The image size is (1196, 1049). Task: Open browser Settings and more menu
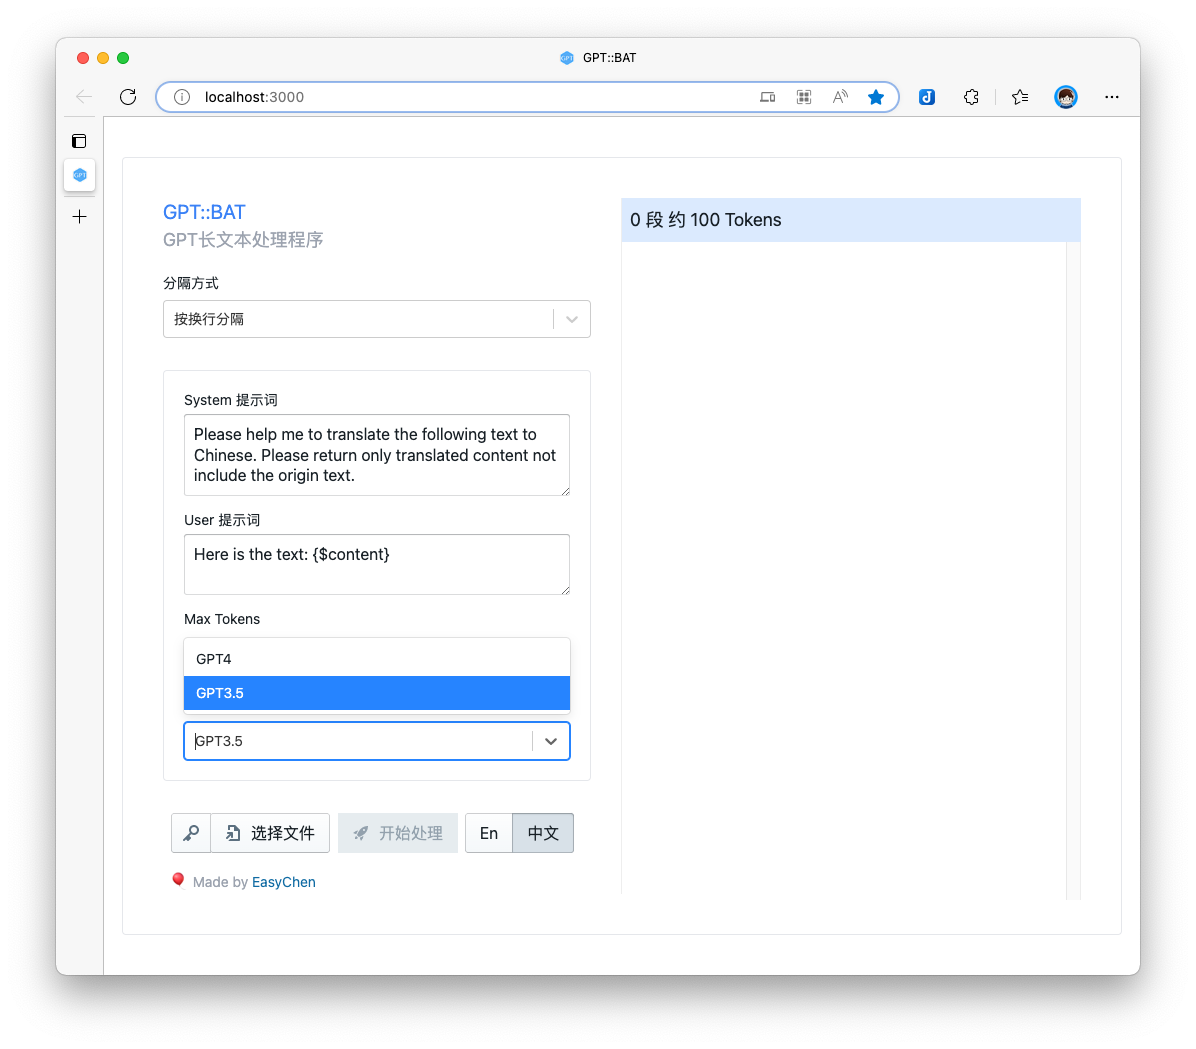click(1112, 97)
